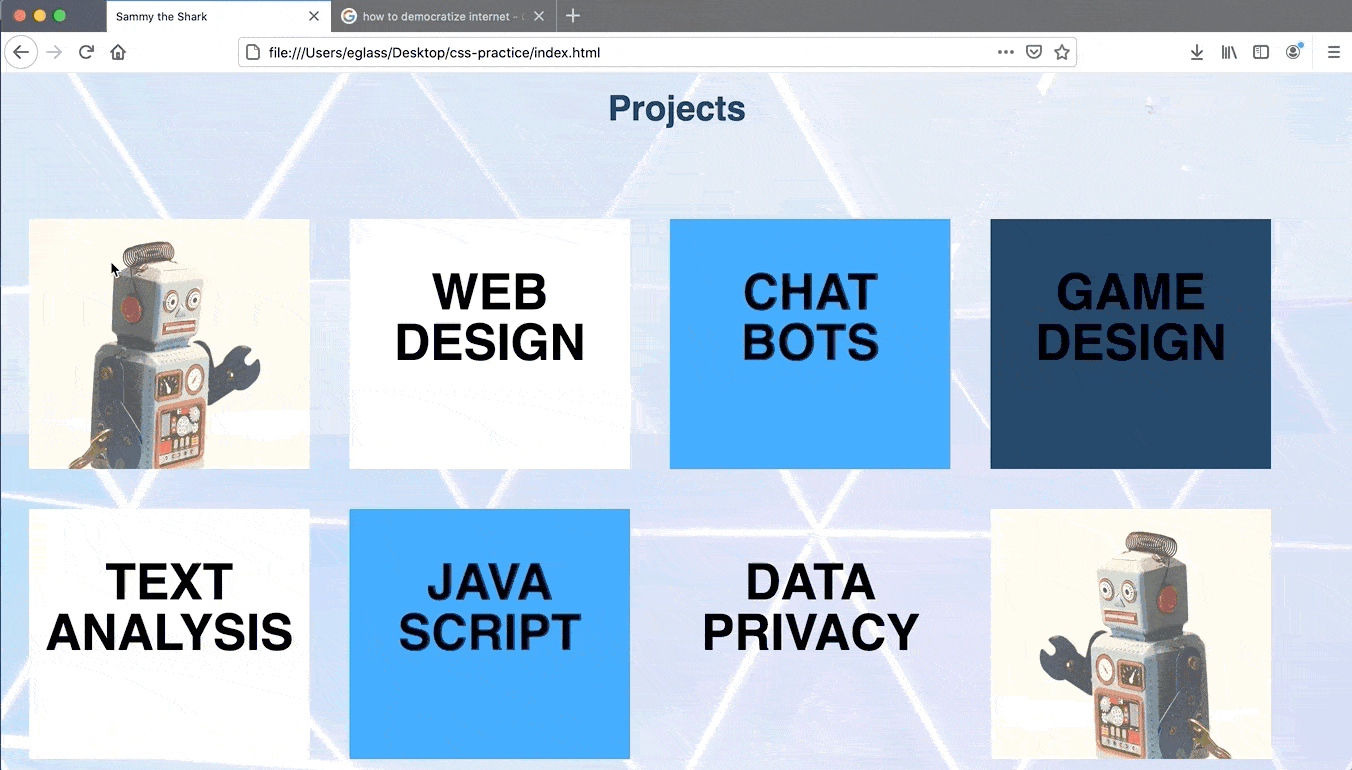
Task: Go back one page
Action: 21,52
